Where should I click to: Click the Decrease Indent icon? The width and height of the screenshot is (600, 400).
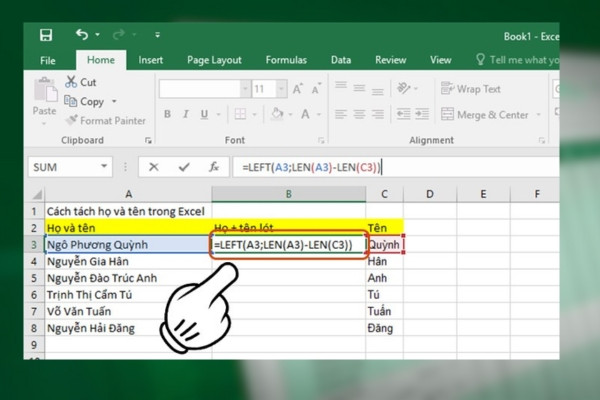point(404,114)
